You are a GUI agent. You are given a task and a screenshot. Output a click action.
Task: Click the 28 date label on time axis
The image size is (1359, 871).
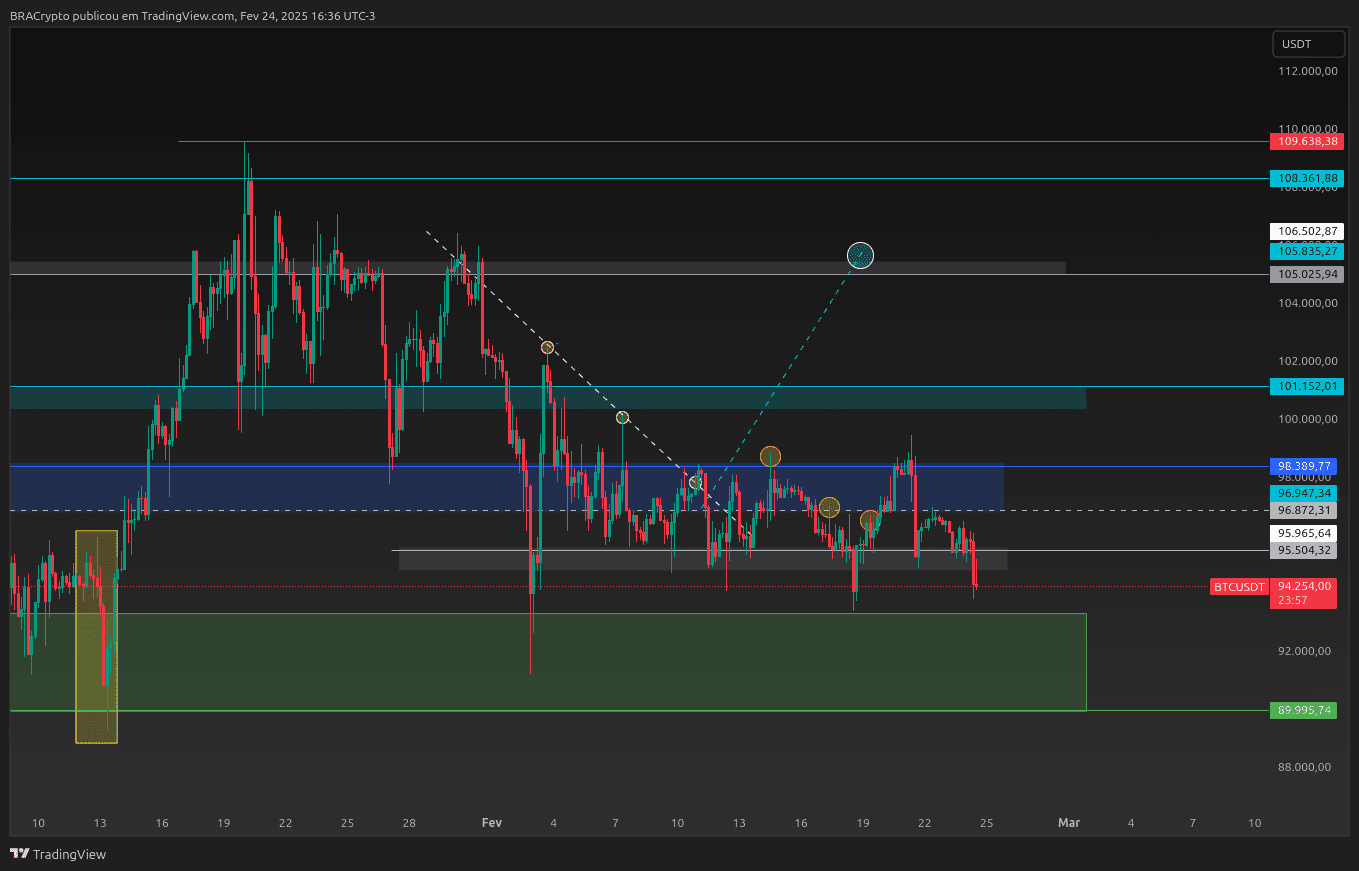(409, 823)
